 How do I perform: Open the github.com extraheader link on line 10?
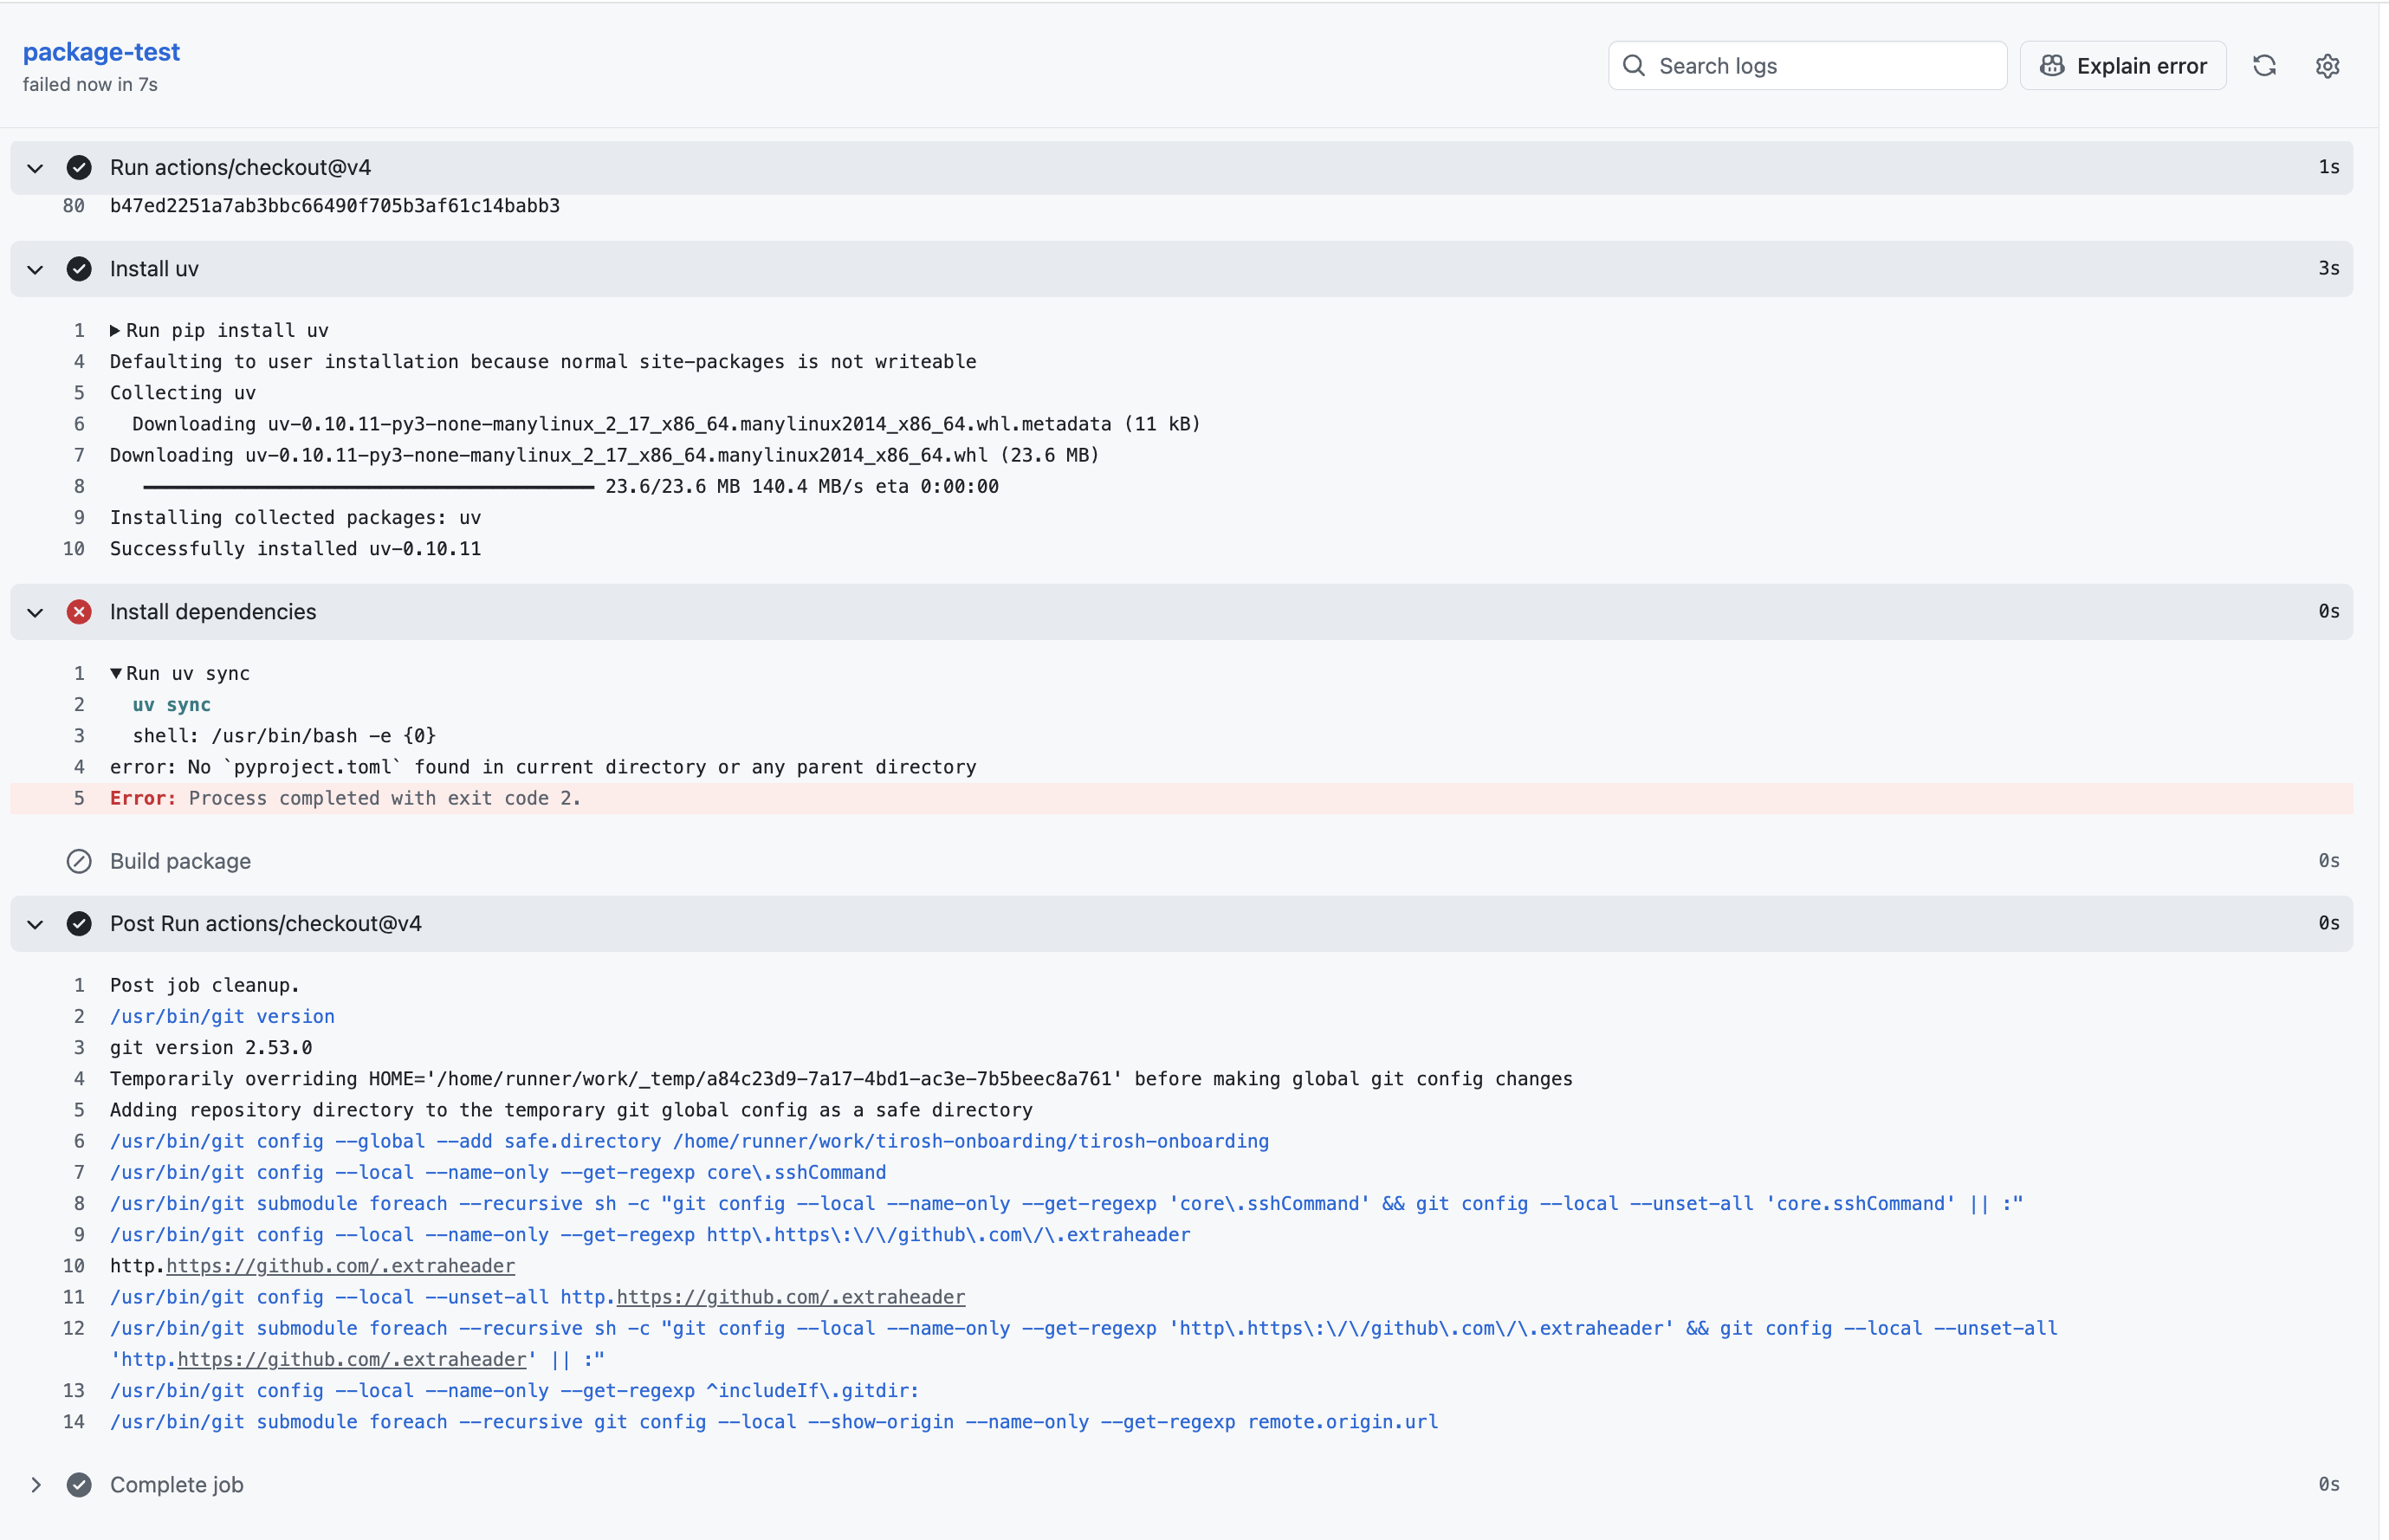click(x=340, y=1266)
